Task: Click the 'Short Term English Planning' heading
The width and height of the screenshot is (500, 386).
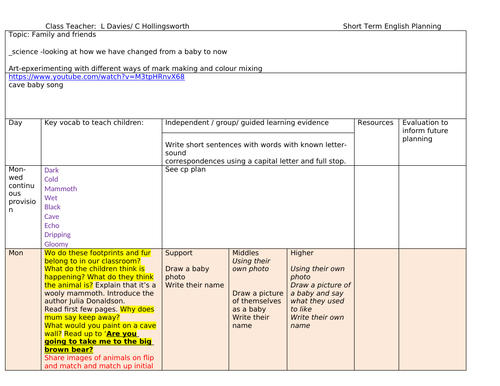Action: click(x=392, y=26)
